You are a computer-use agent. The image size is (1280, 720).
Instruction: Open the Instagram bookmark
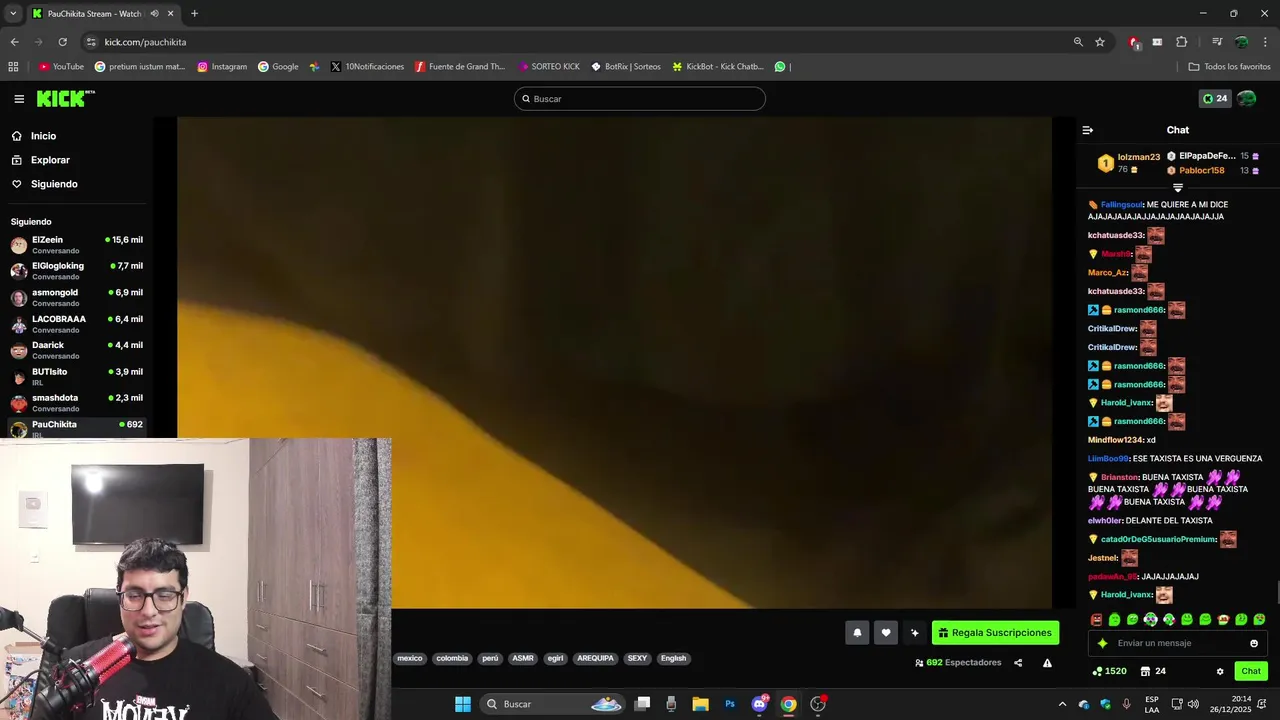[222, 67]
